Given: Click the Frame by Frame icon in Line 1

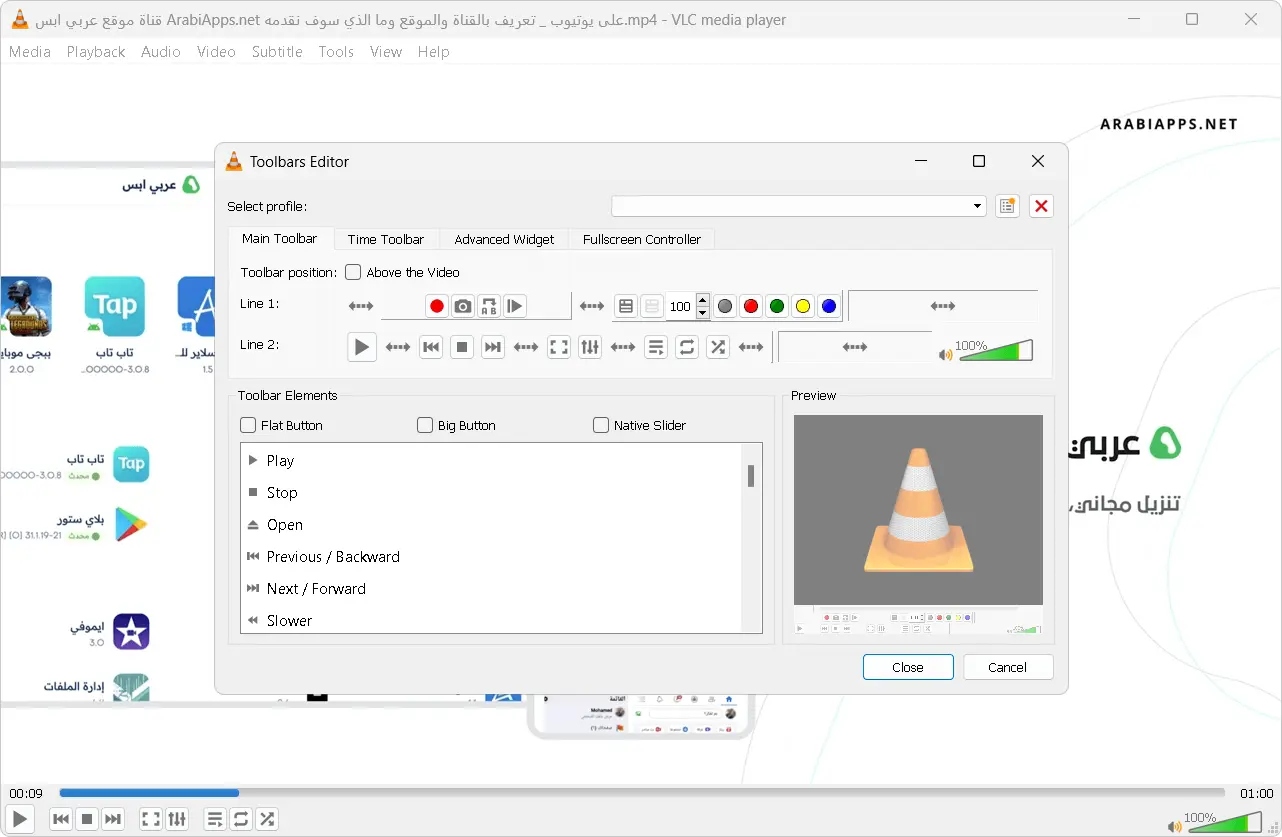Looking at the screenshot, I should tap(513, 305).
